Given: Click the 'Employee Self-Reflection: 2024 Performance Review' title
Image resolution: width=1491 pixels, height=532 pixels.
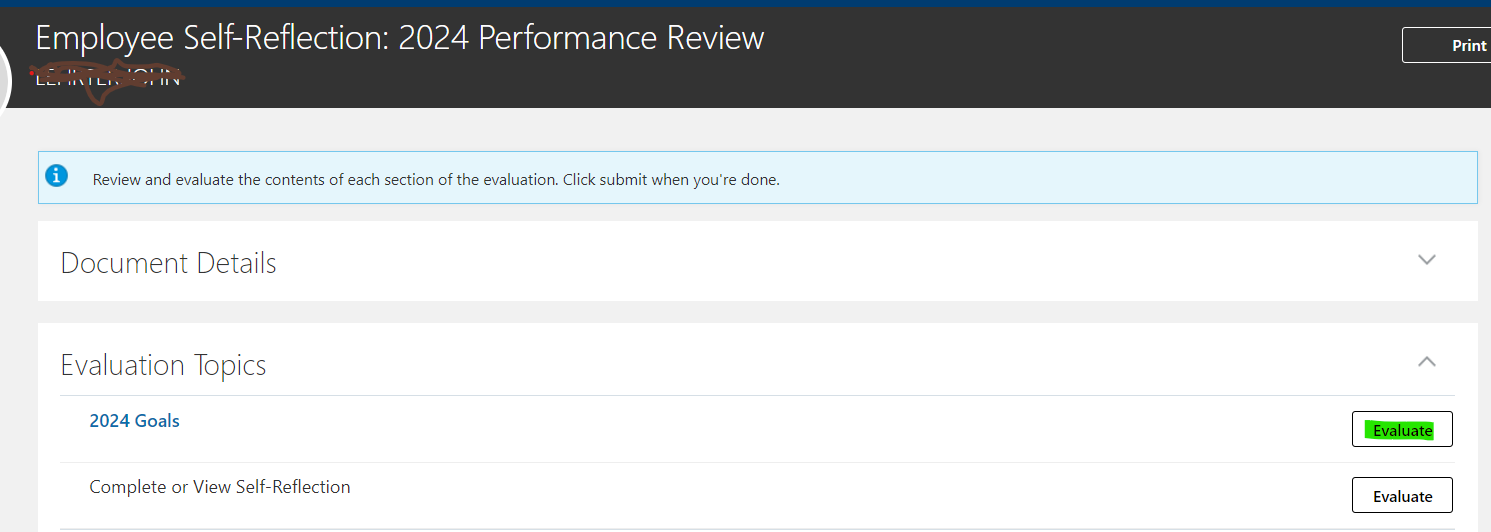Looking at the screenshot, I should pyautogui.click(x=400, y=38).
